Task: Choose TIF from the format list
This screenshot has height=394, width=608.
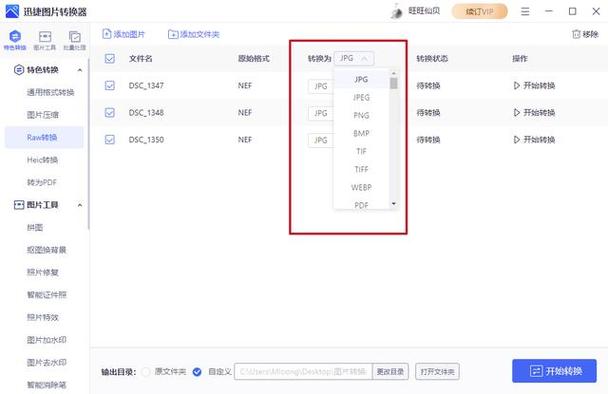Action: (x=361, y=151)
